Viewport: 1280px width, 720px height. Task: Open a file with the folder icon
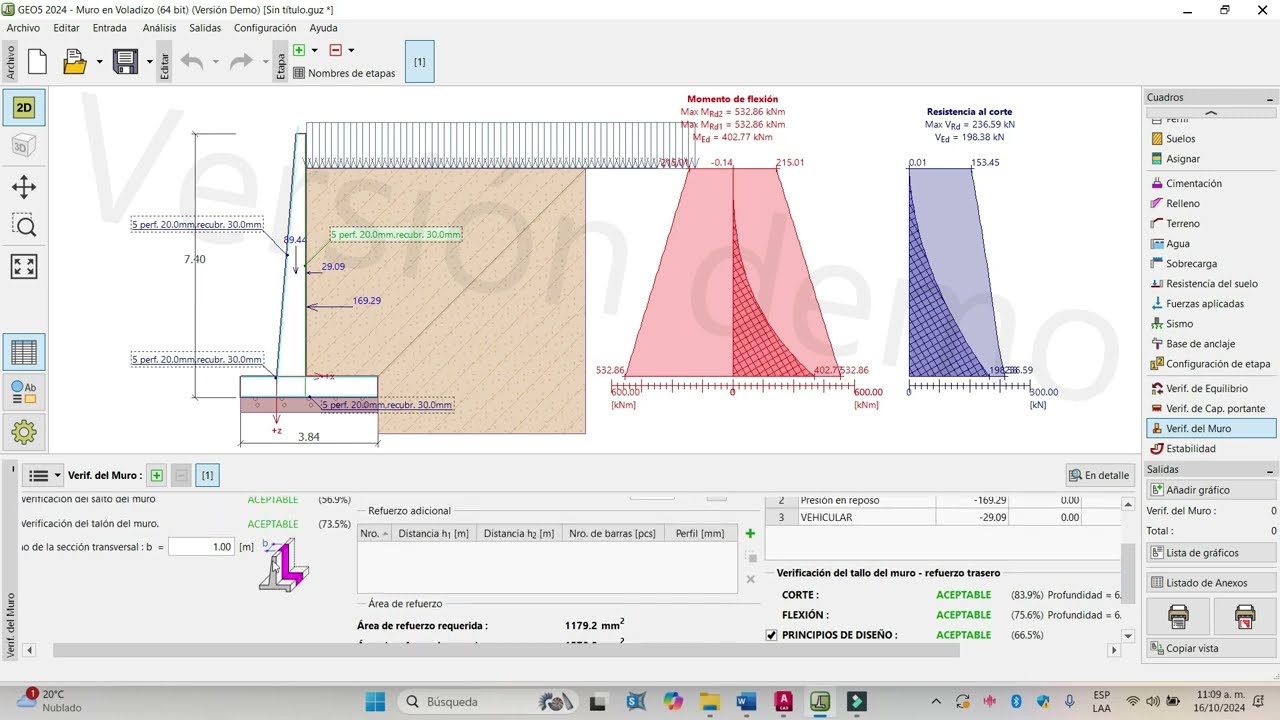pyautogui.click(x=74, y=62)
